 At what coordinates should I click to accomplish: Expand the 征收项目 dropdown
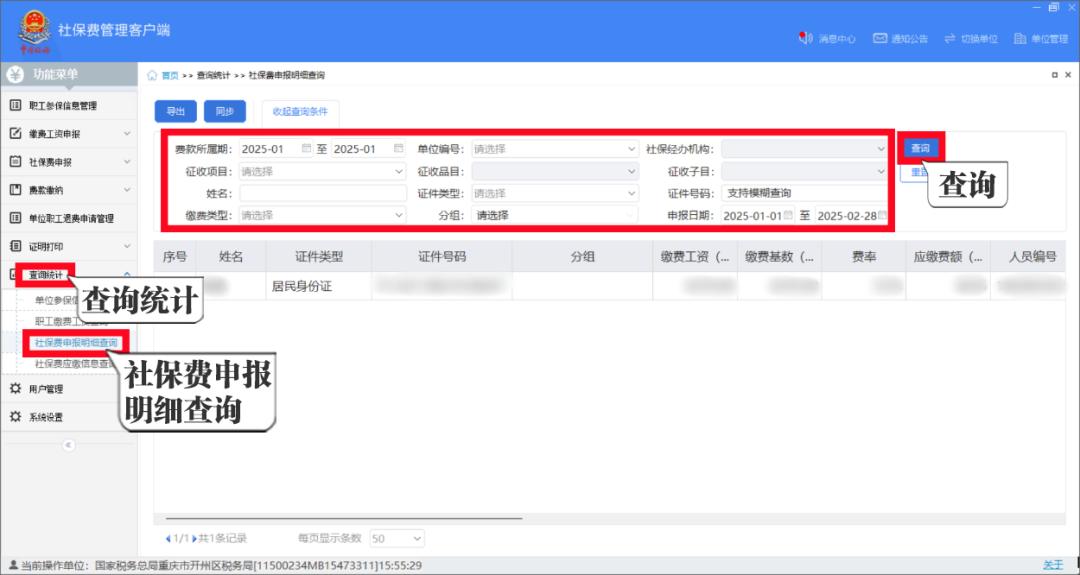(x=399, y=171)
